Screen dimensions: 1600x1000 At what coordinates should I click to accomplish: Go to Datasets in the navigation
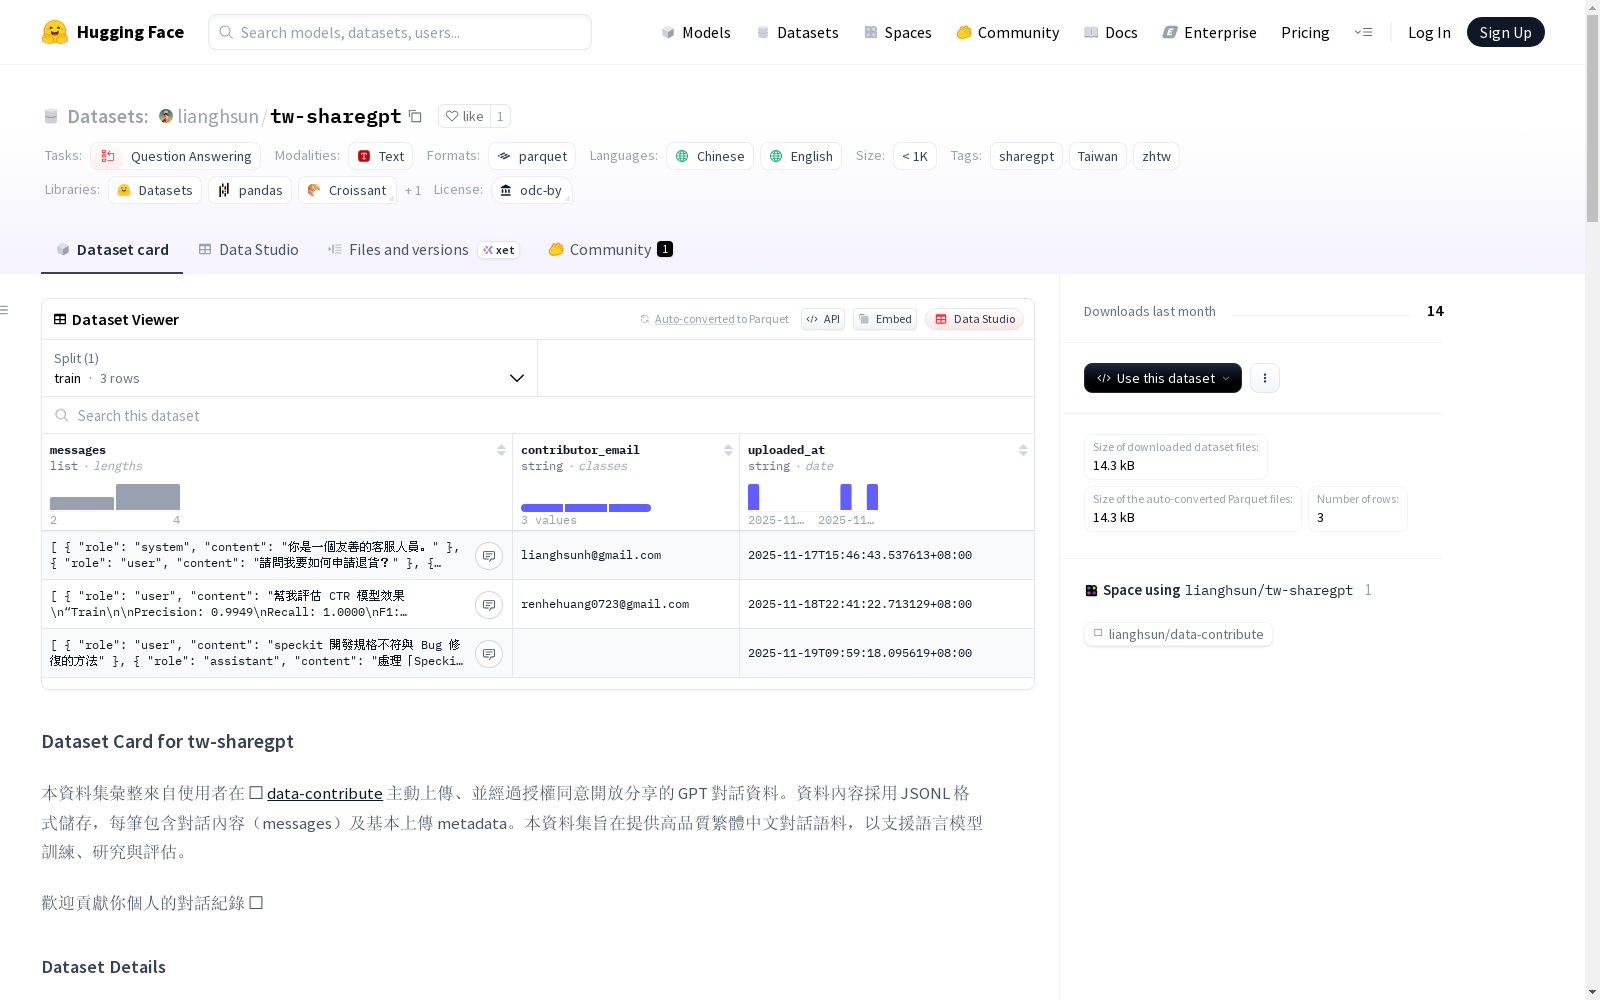[797, 32]
